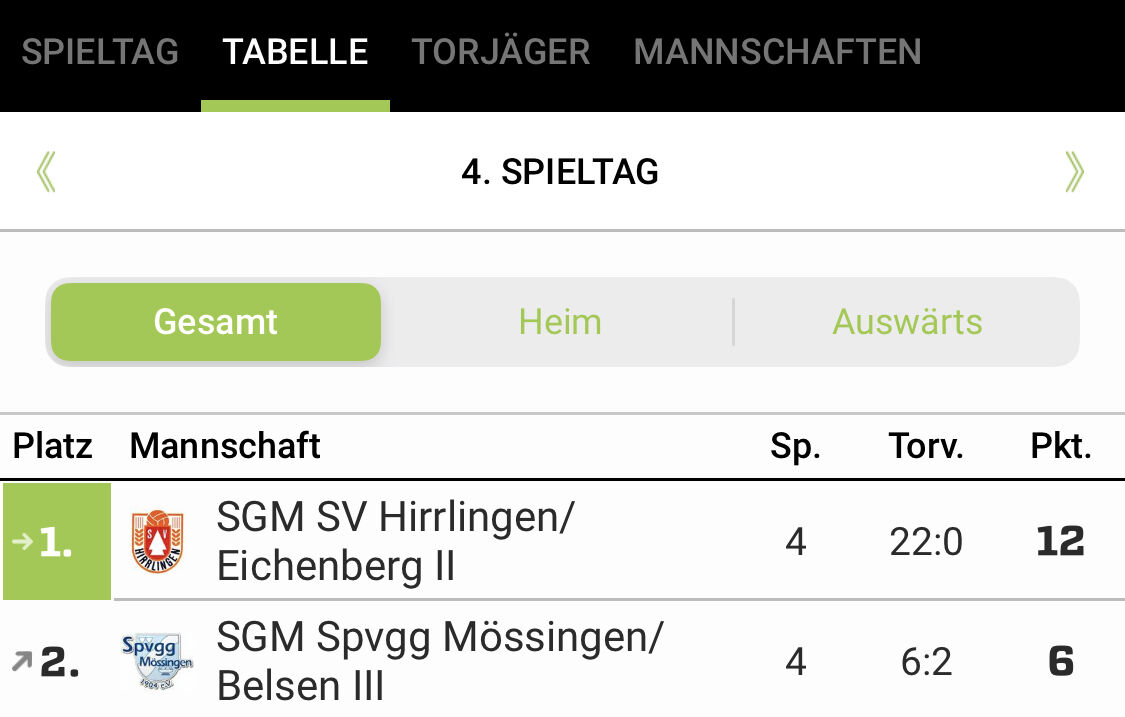Switch table view to Auswärts
Viewport: 1125px width, 717px height.
pyautogui.click(x=907, y=322)
